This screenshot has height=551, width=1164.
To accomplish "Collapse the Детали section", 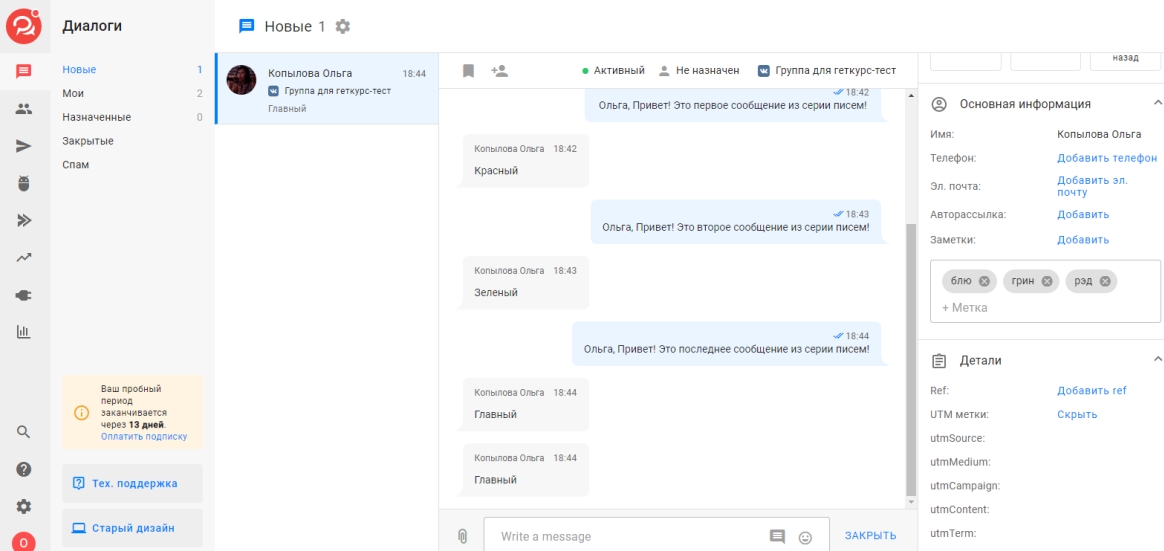I will [1157, 359].
